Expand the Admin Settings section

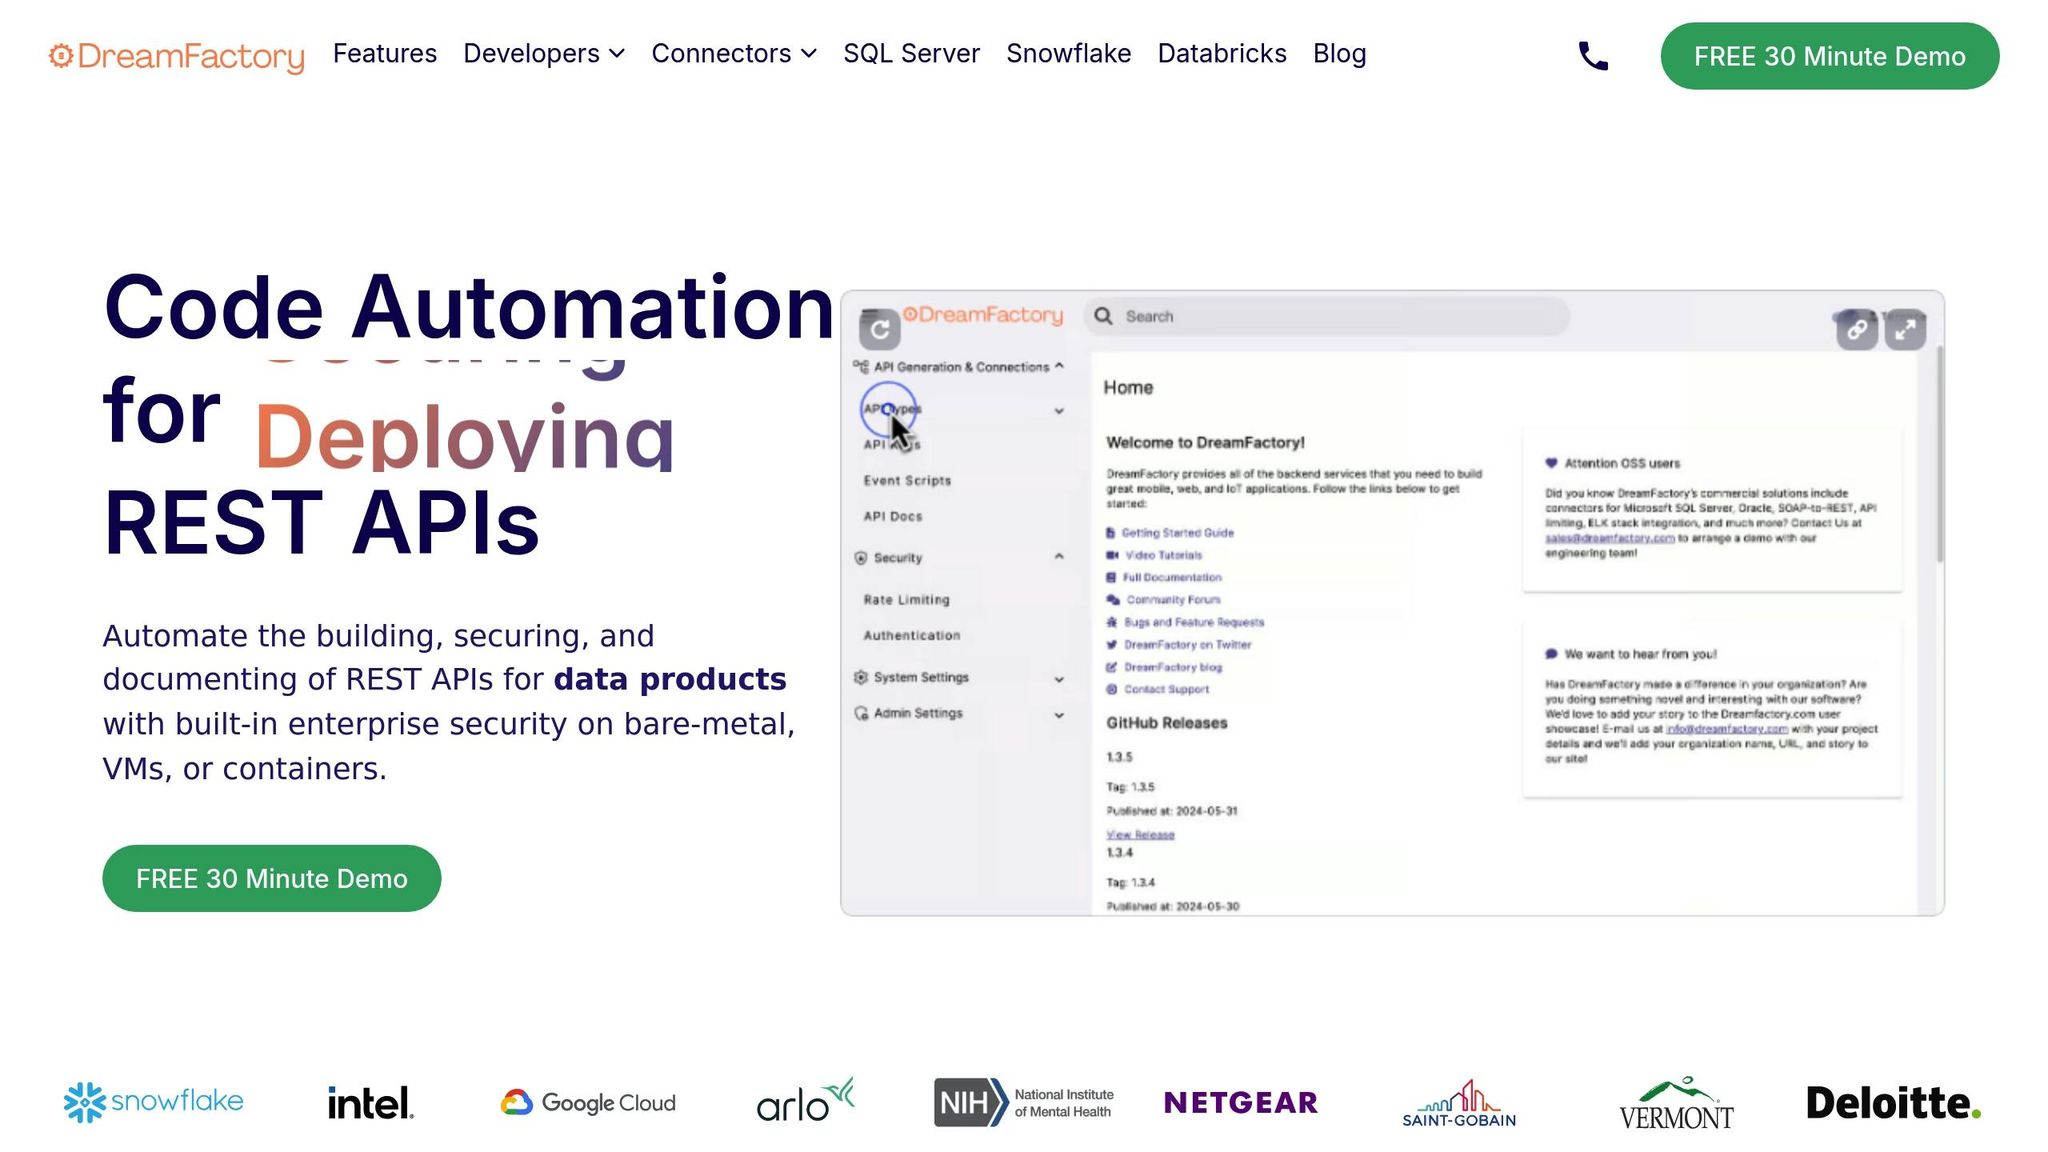click(1059, 715)
